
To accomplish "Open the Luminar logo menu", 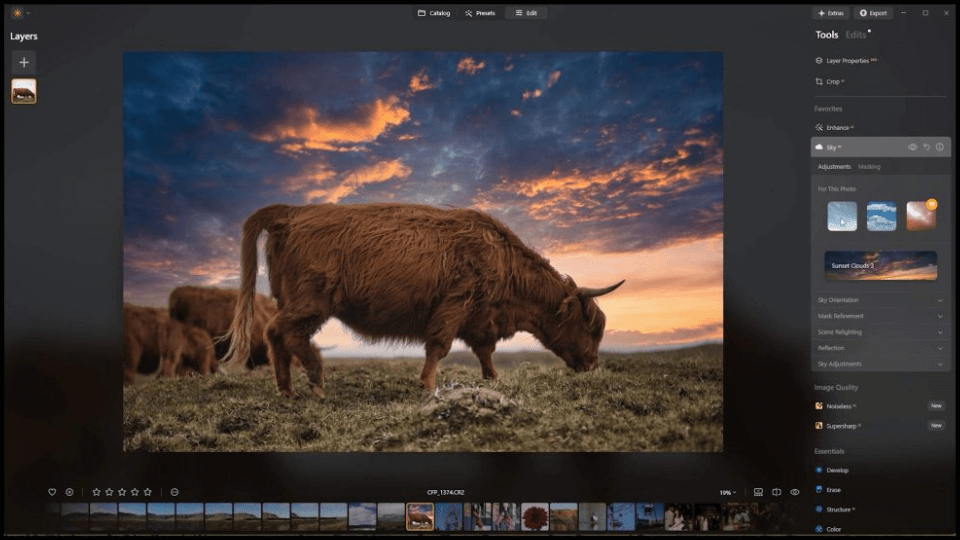I will point(18,13).
